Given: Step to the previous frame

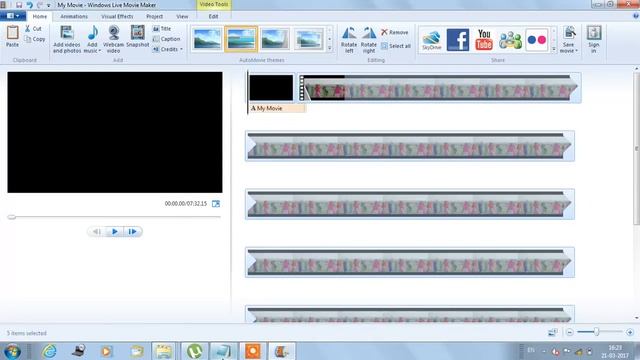Looking at the screenshot, I should tap(97, 232).
